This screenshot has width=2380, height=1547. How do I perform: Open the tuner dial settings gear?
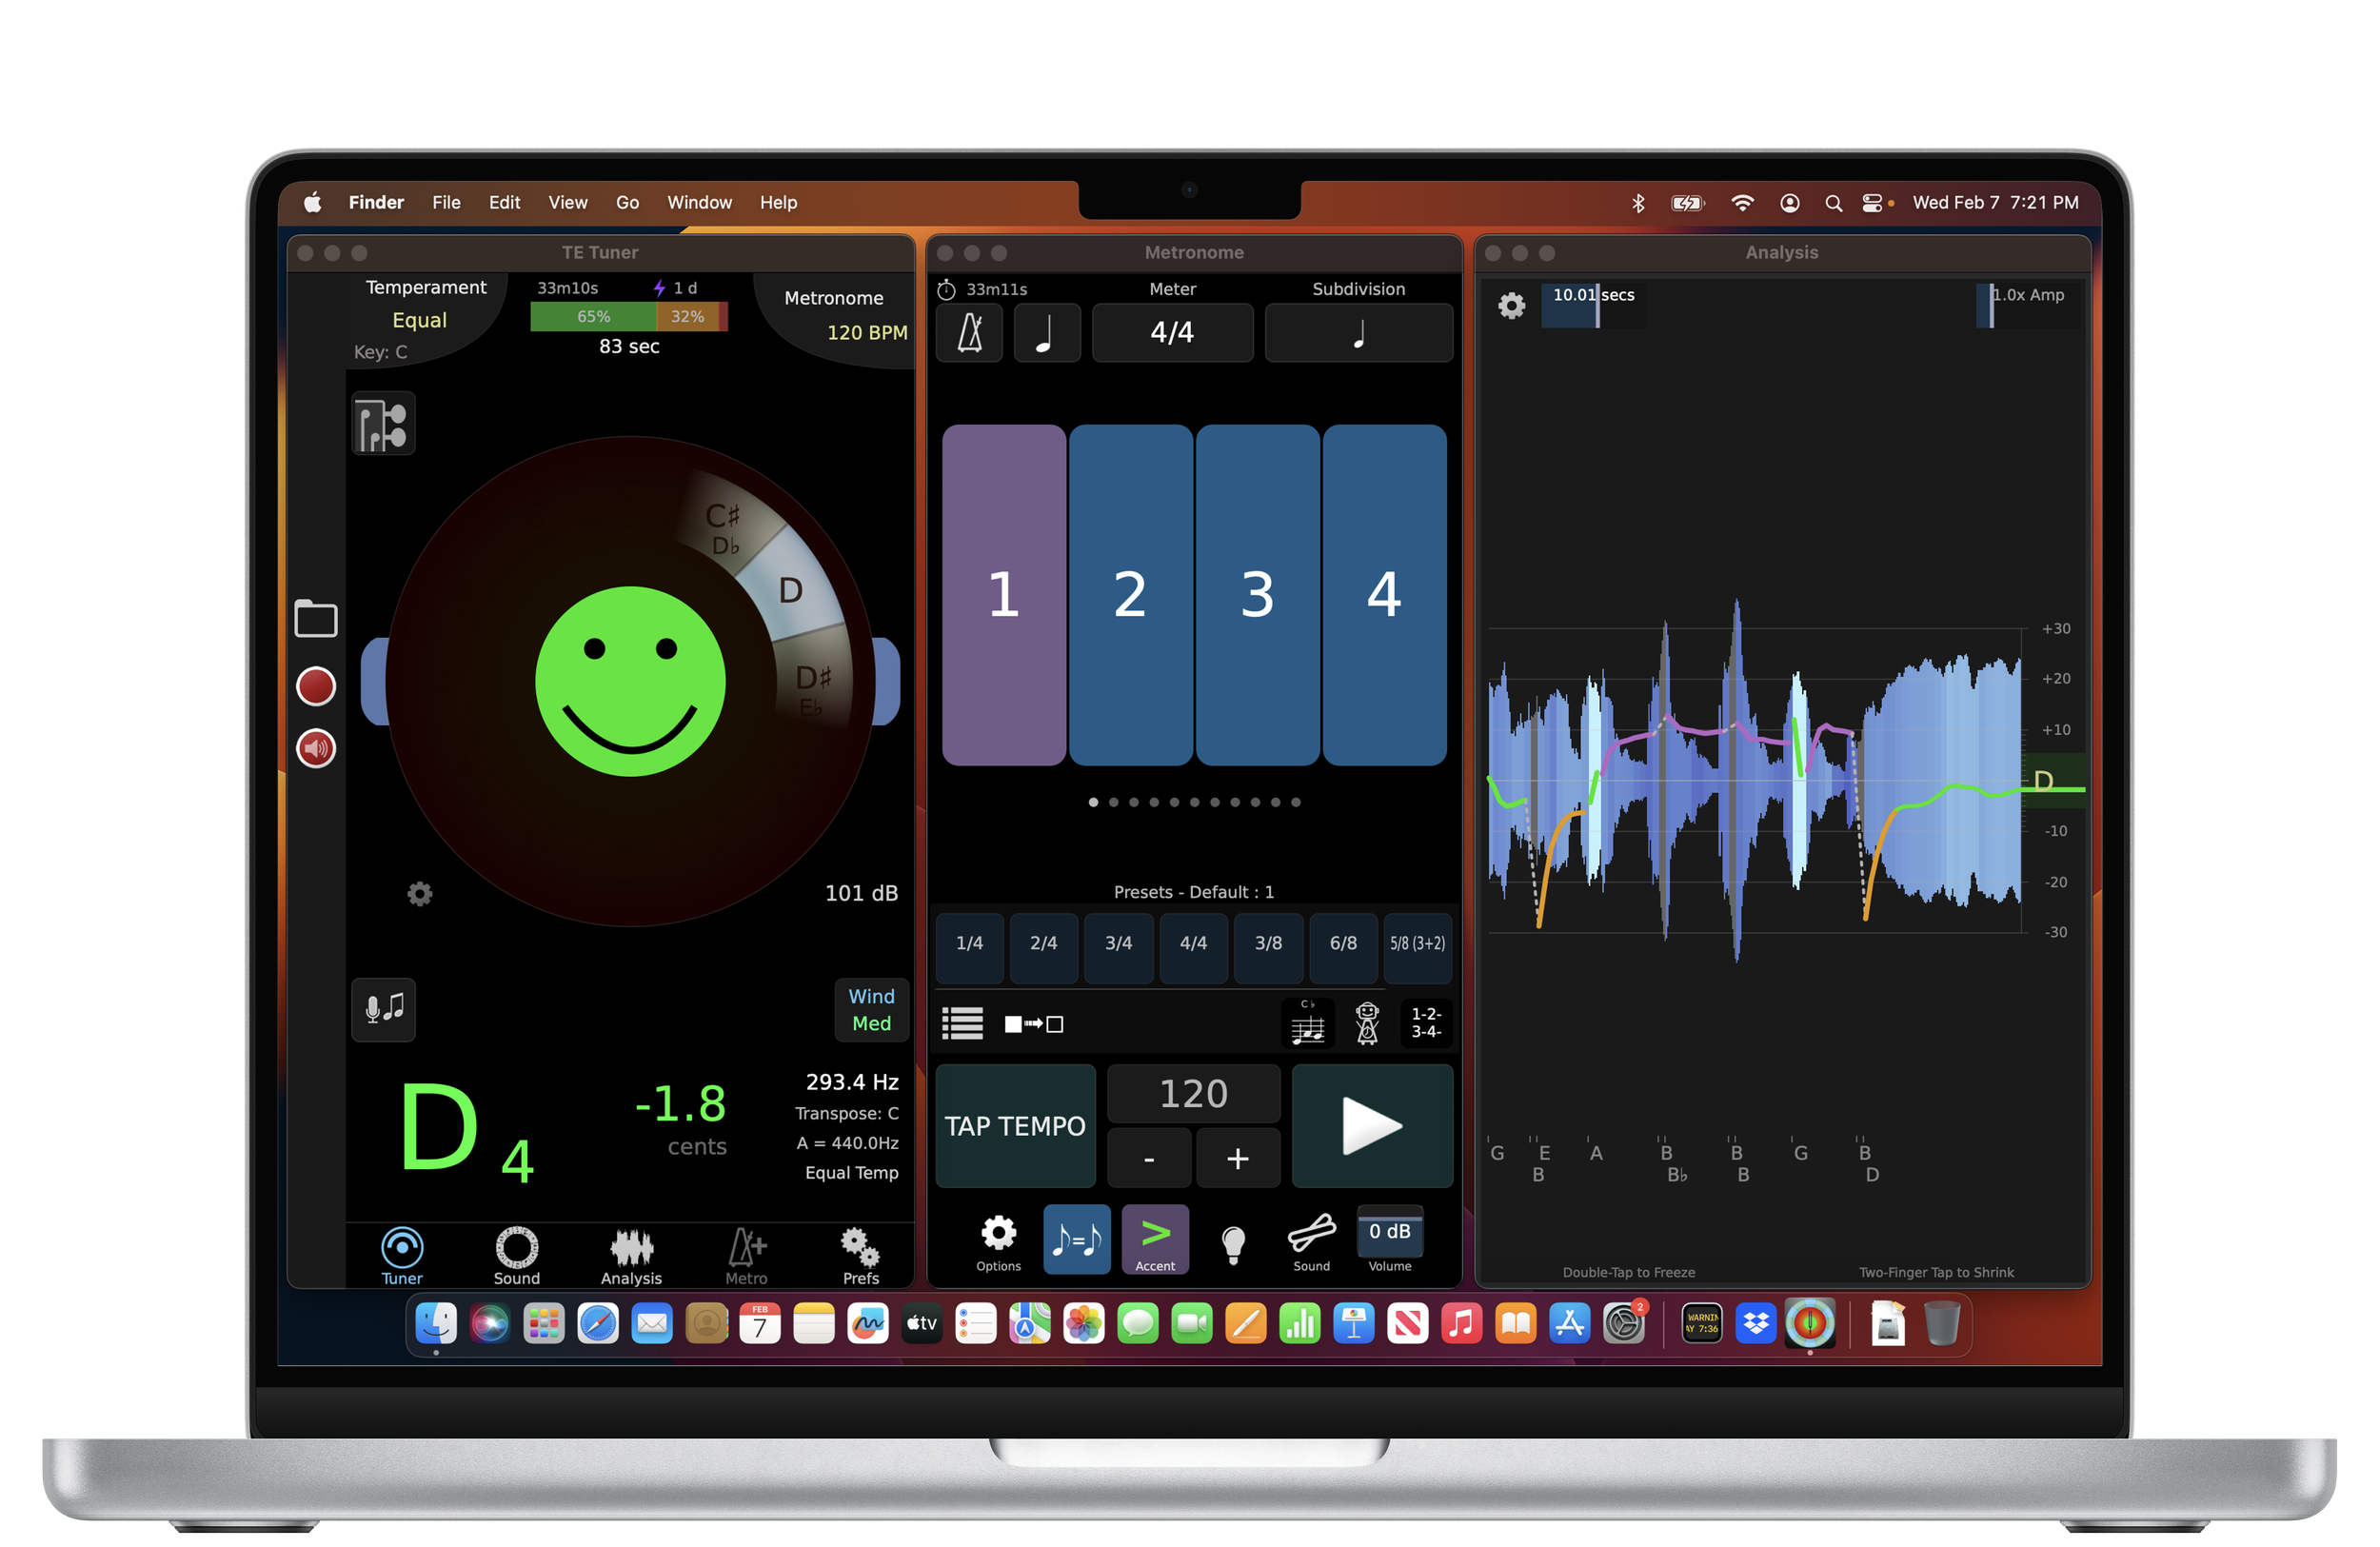tap(419, 894)
